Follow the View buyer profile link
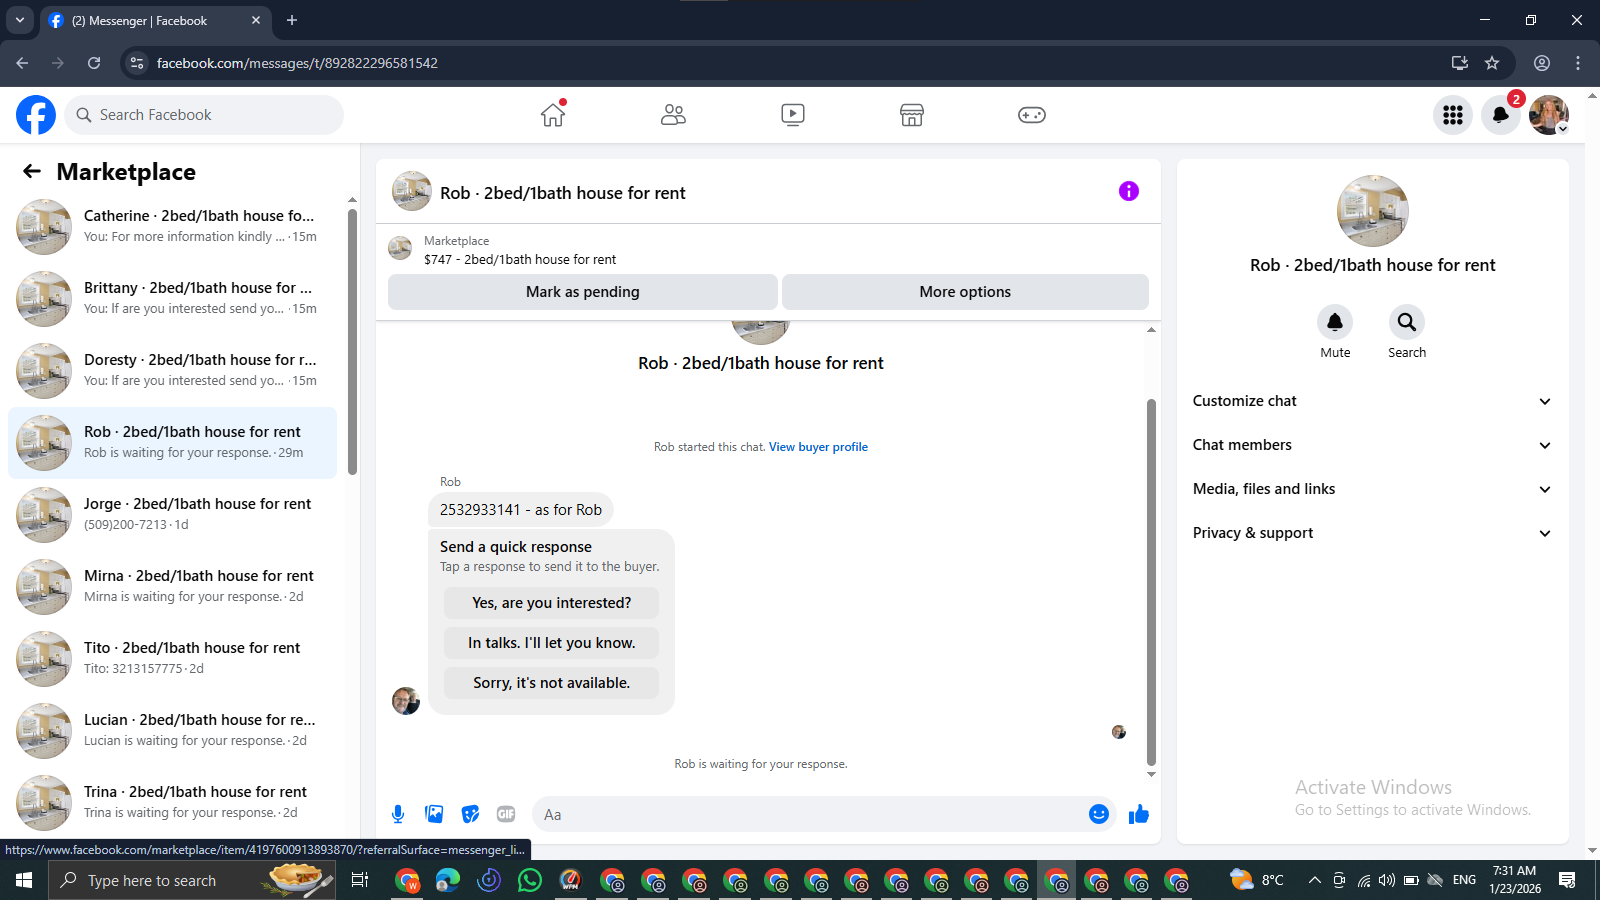This screenshot has height=900, width=1600. 818,447
